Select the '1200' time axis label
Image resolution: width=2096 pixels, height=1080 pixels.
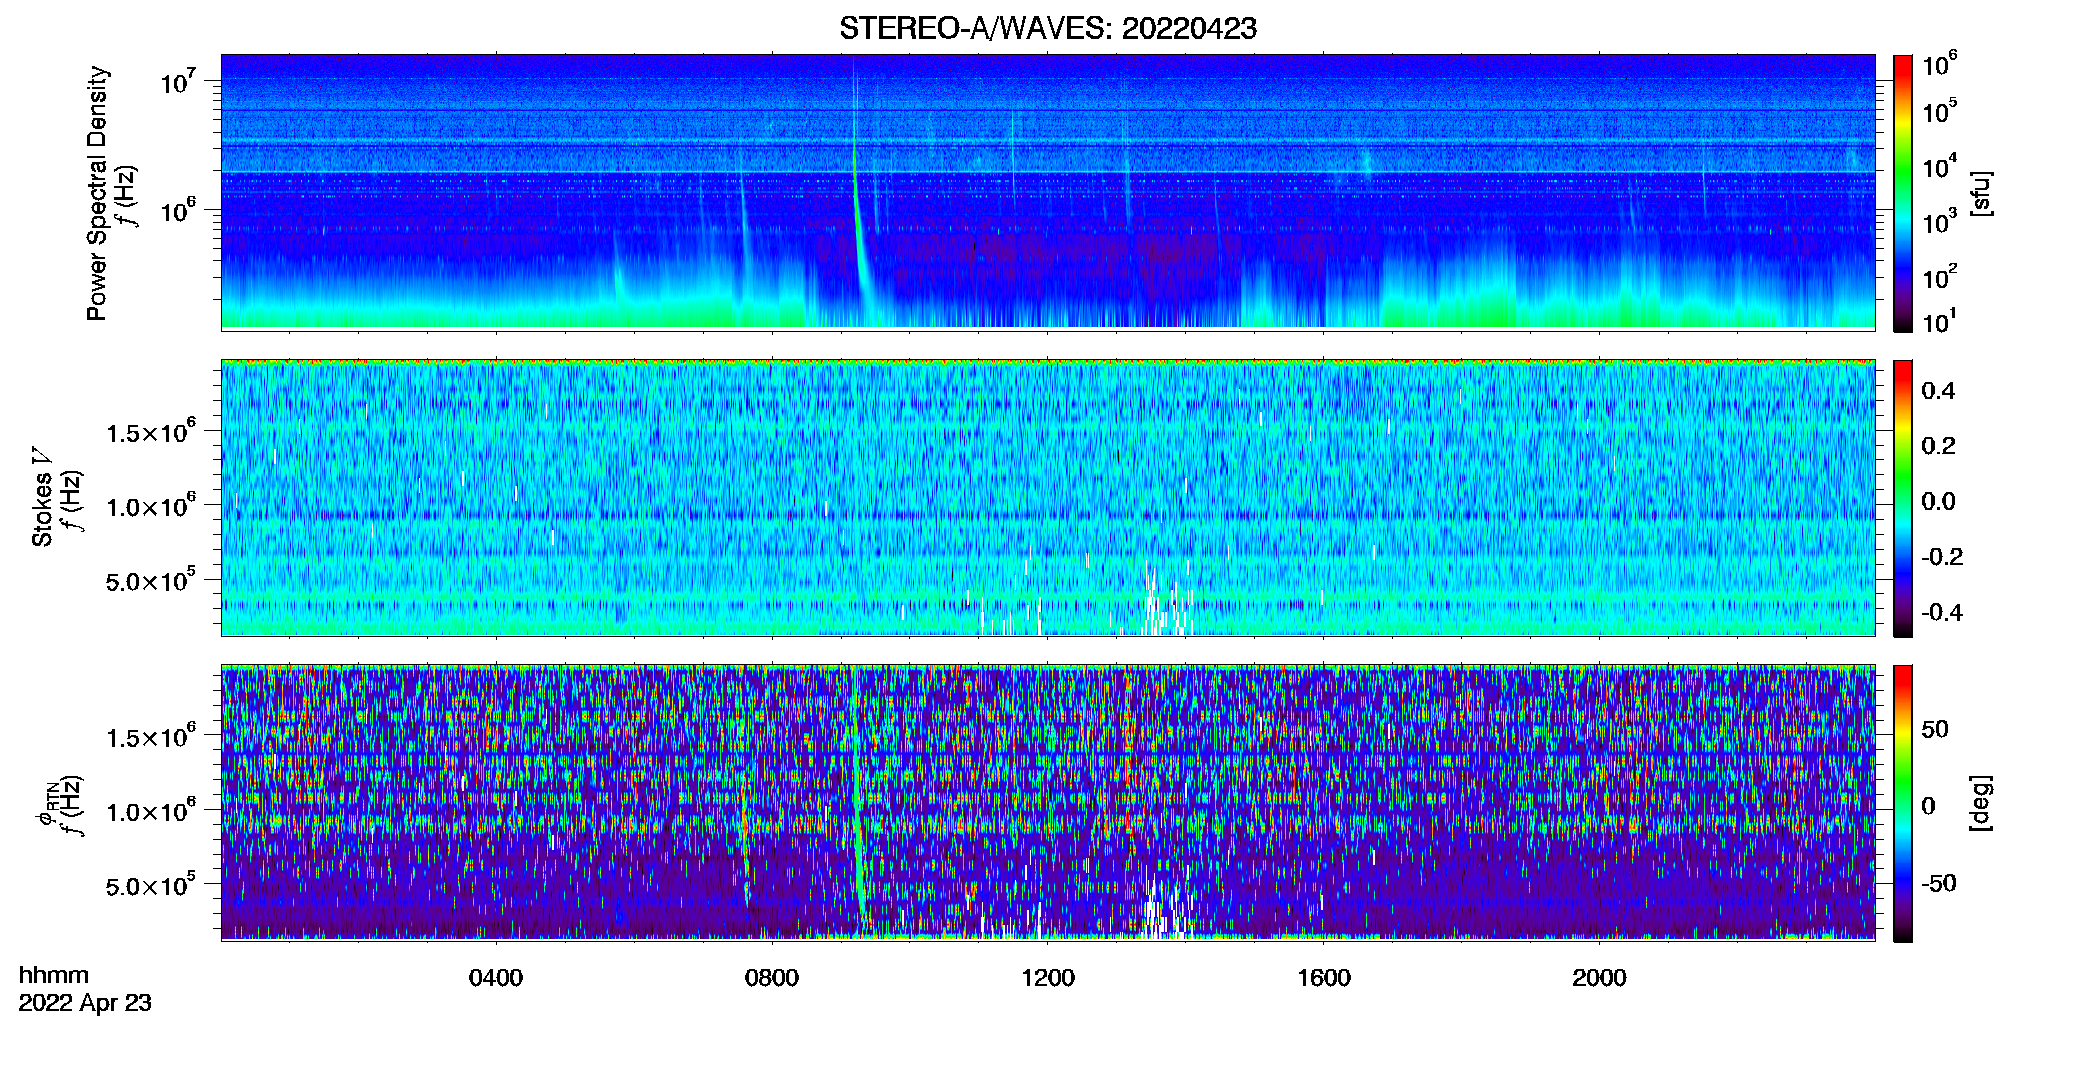click(1048, 978)
